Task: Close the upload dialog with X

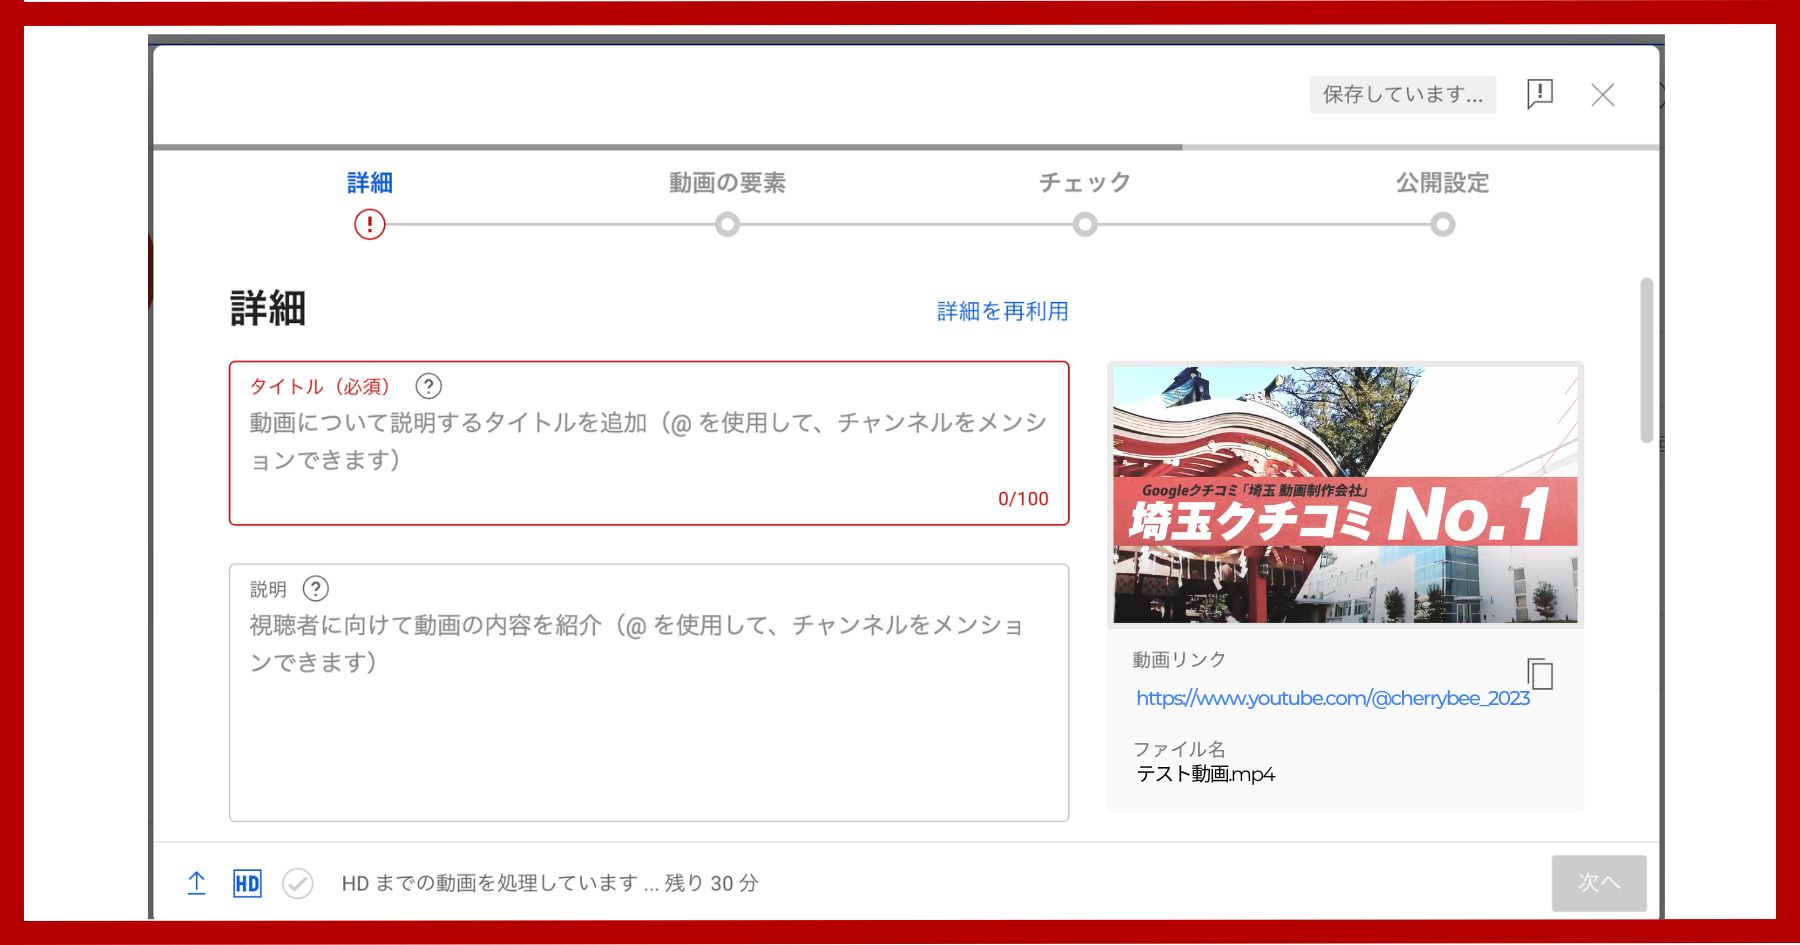Action: point(1602,95)
